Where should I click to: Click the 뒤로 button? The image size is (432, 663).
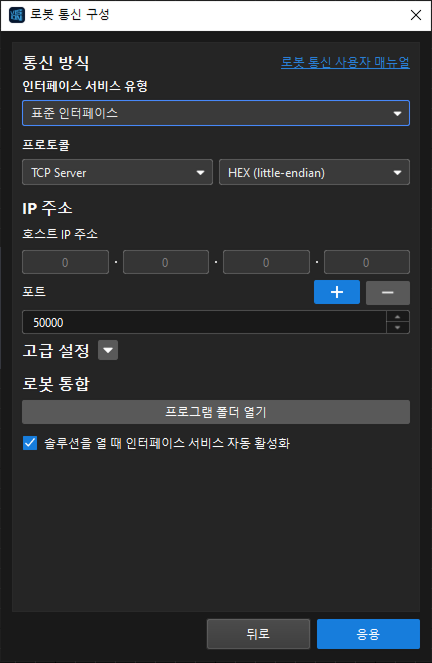tap(258, 634)
